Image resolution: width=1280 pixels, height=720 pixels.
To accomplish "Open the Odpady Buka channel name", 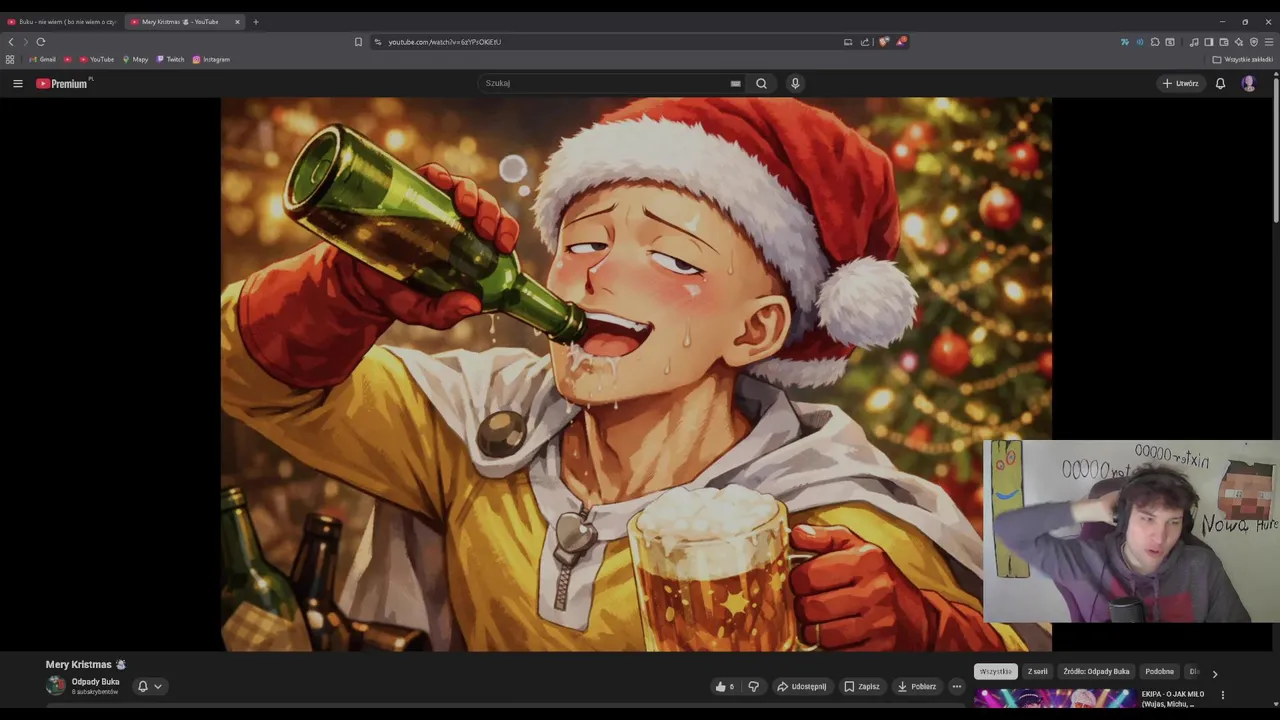I will (x=95, y=682).
